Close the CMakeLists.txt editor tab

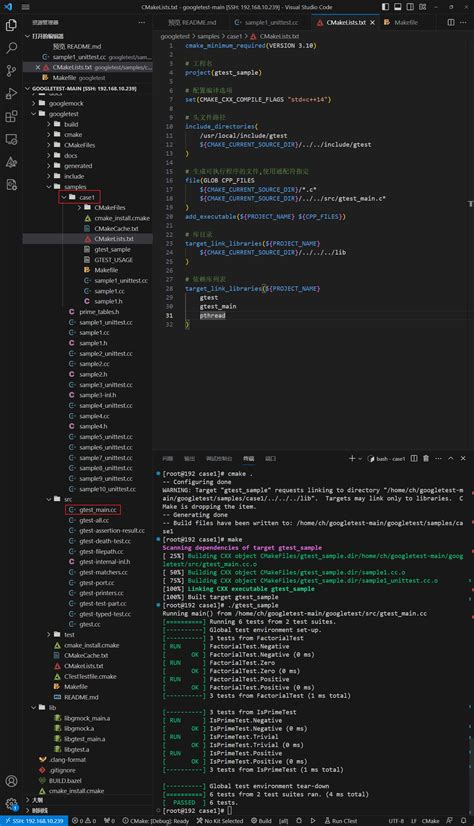372,23
